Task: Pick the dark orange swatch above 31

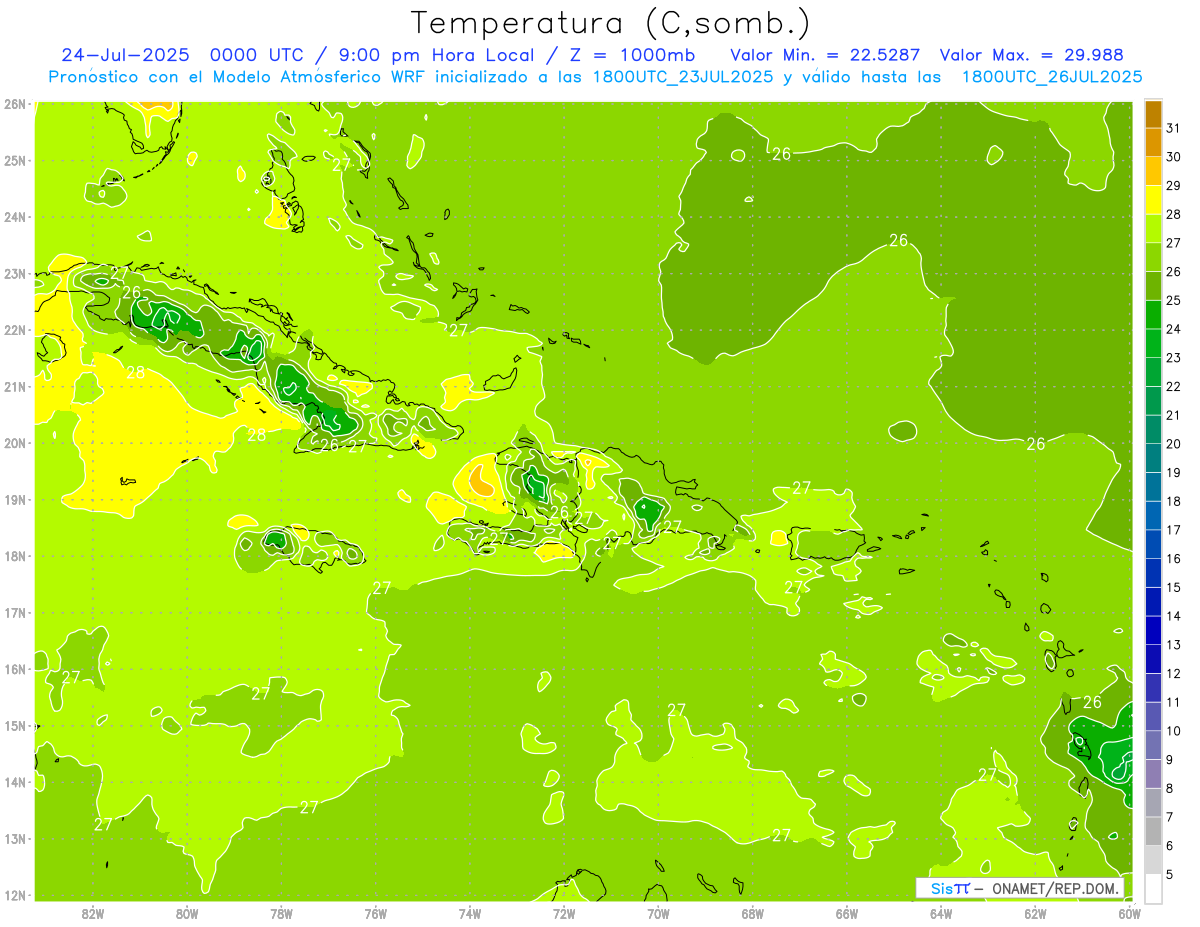Action: [x=1153, y=114]
